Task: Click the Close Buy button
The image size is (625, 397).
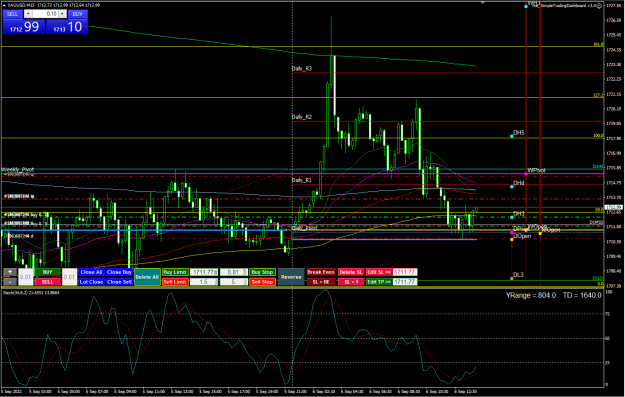Action: pos(119,272)
